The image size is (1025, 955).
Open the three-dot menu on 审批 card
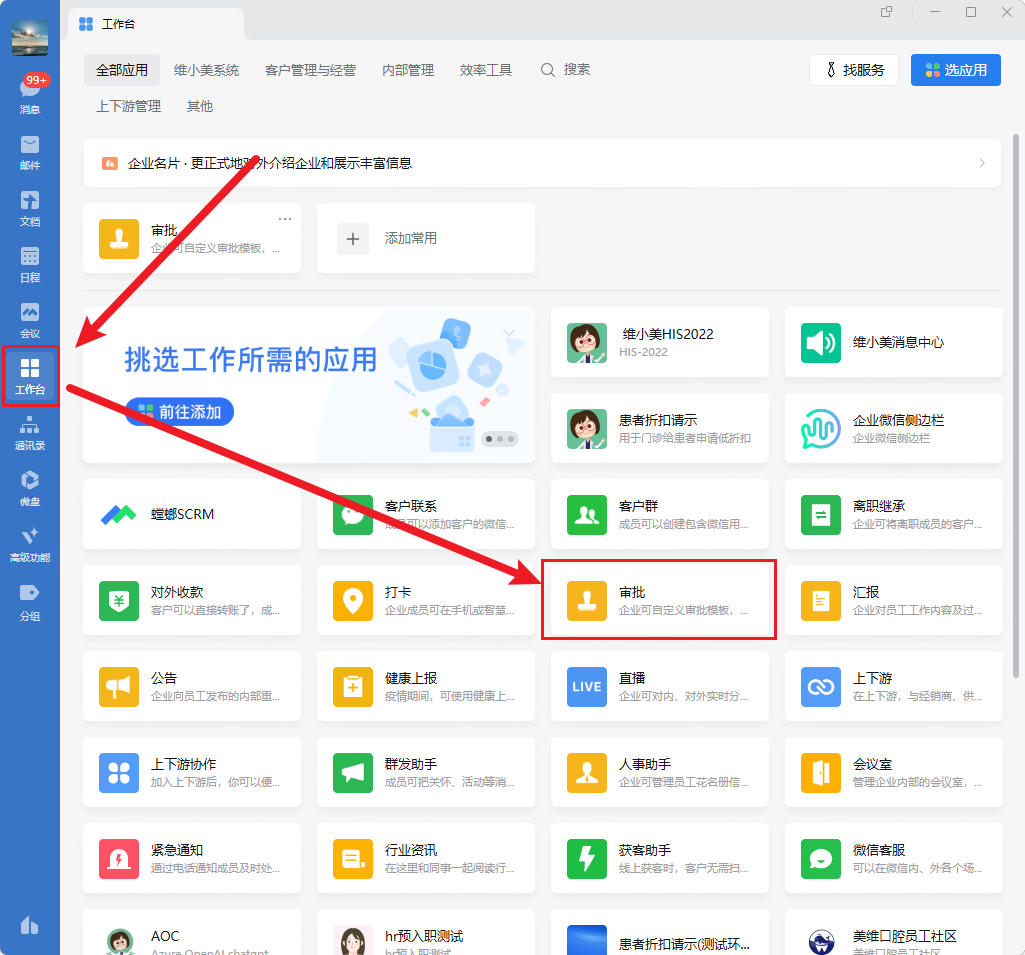click(285, 219)
